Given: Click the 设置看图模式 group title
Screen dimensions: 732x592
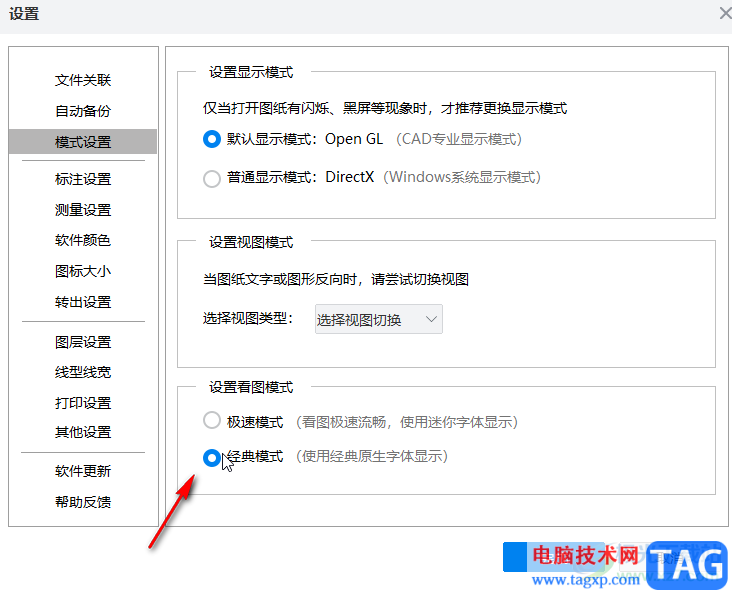Looking at the screenshot, I should pos(251,387).
